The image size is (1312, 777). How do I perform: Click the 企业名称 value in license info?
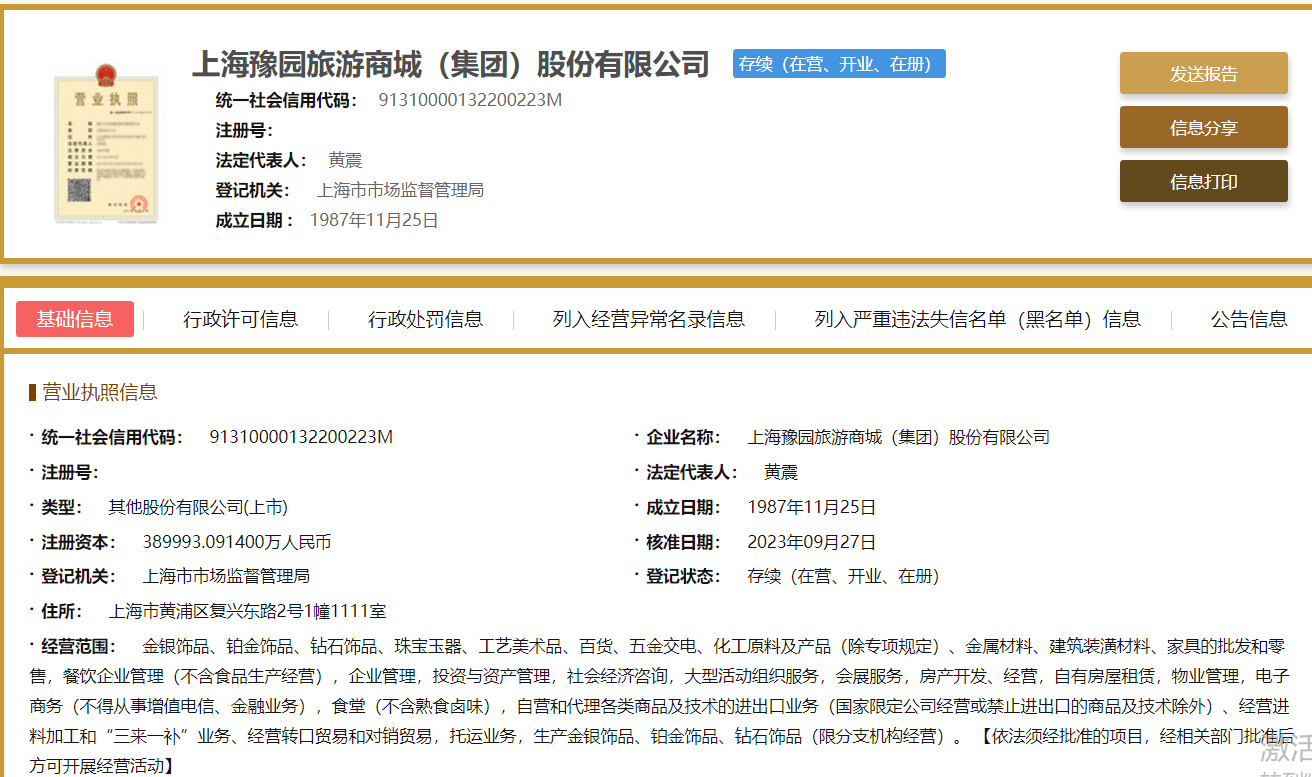pos(899,437)
